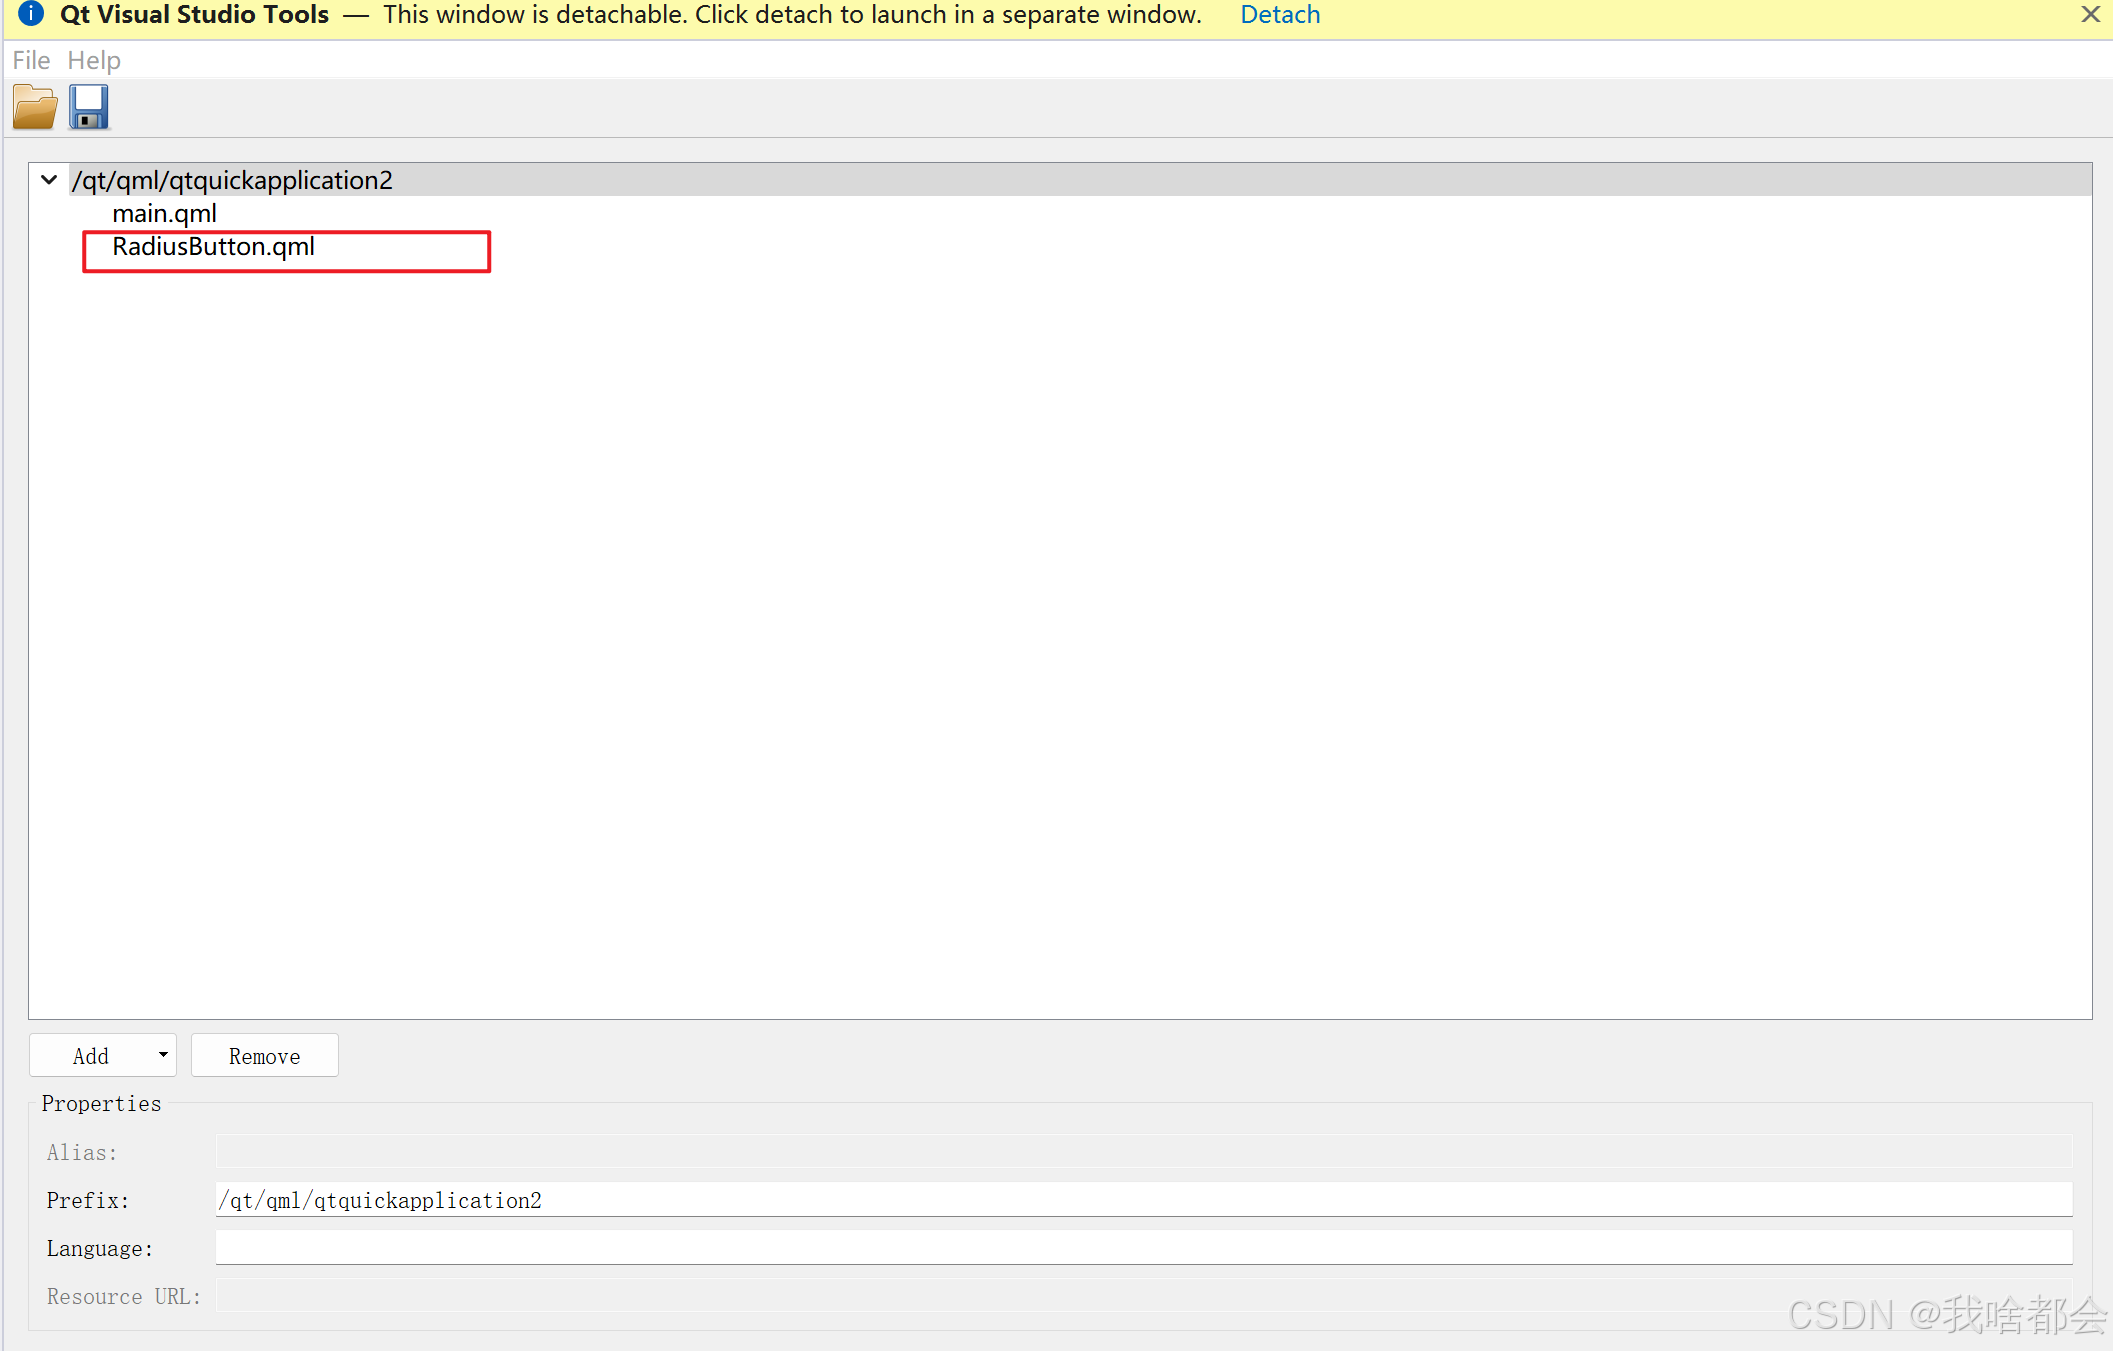Click the Resource URL field
Viewport: 2113px width, 1351px height.
coord(1144,1296)
